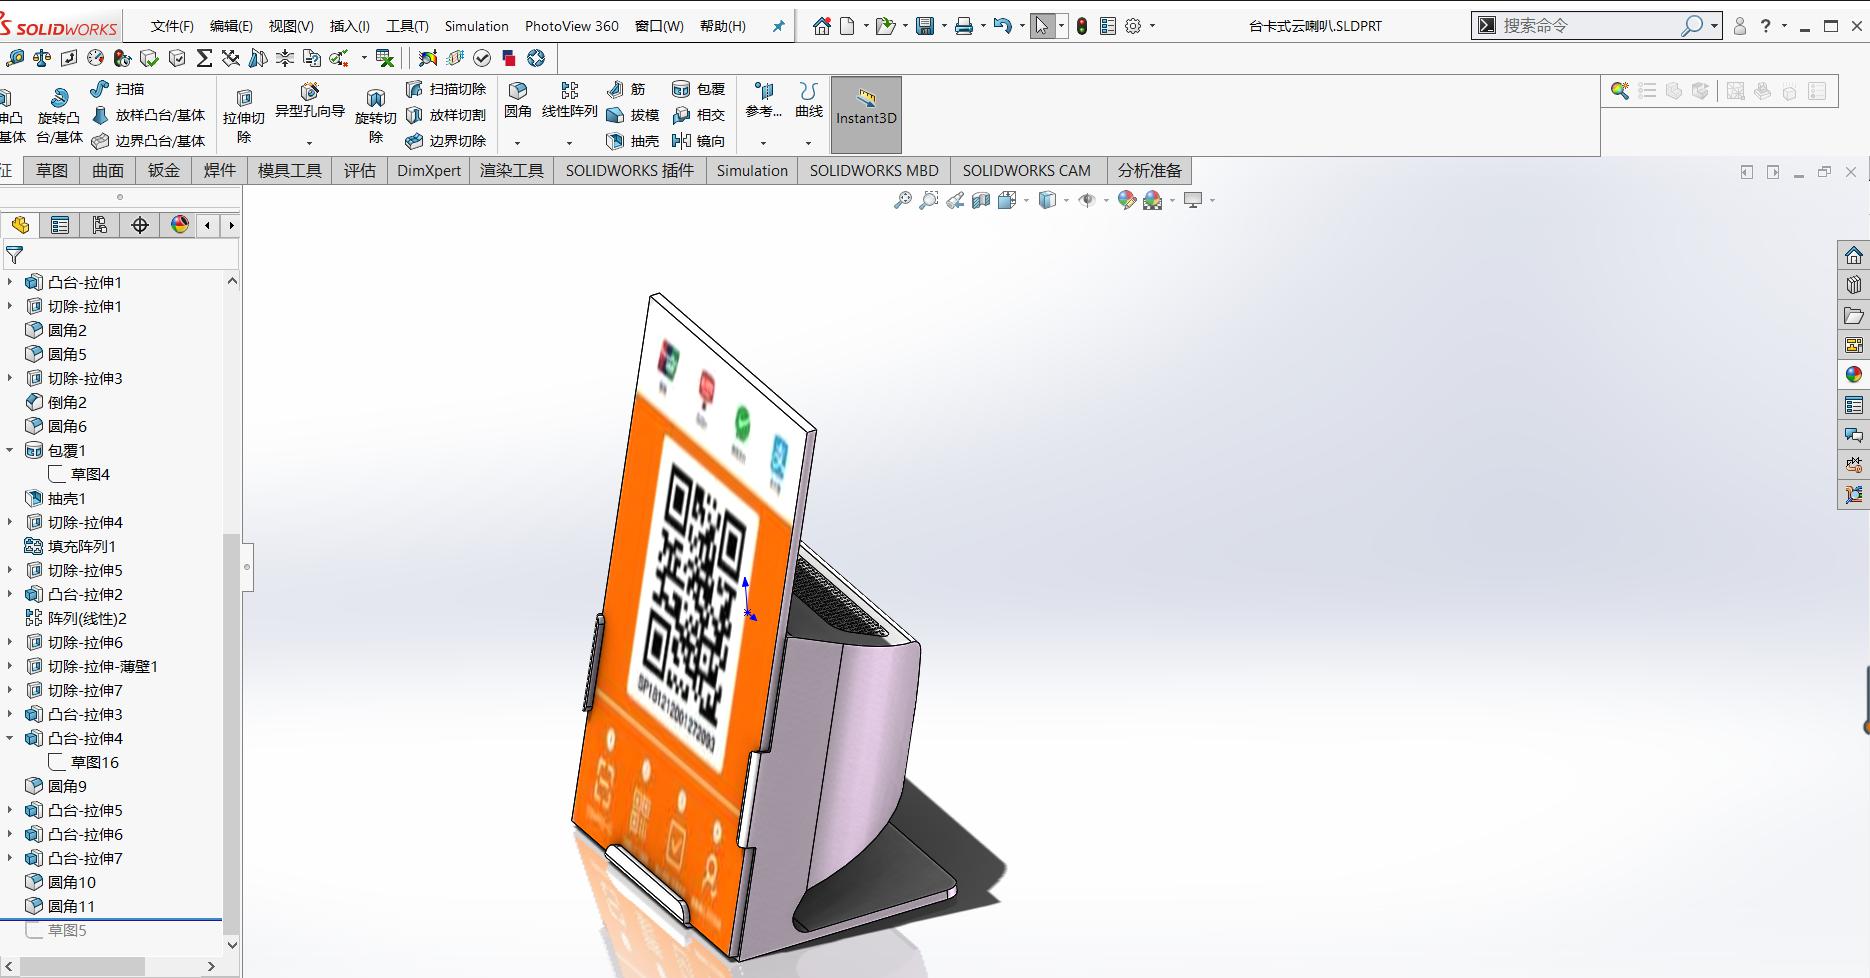
Task: Select the Fillet (圆角) tool
Action: pos(518,100)
